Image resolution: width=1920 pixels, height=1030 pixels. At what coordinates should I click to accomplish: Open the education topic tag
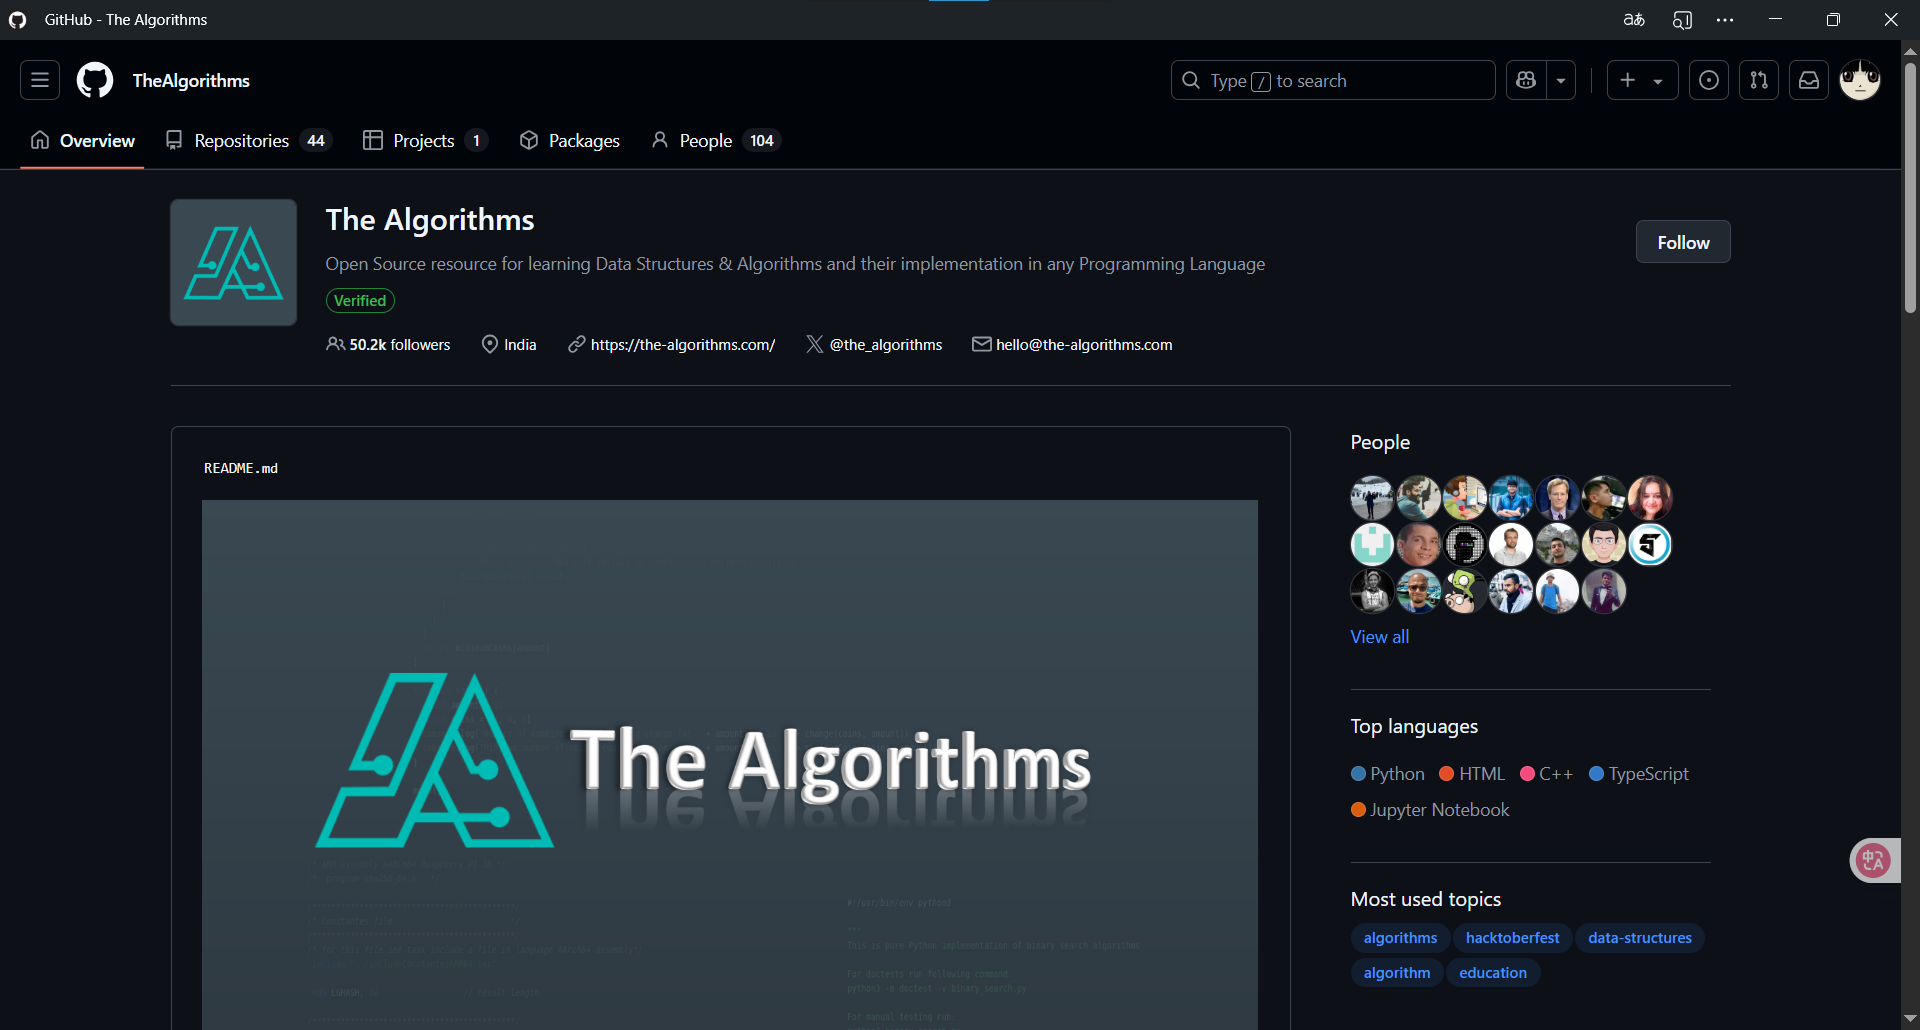point(1493,973)
